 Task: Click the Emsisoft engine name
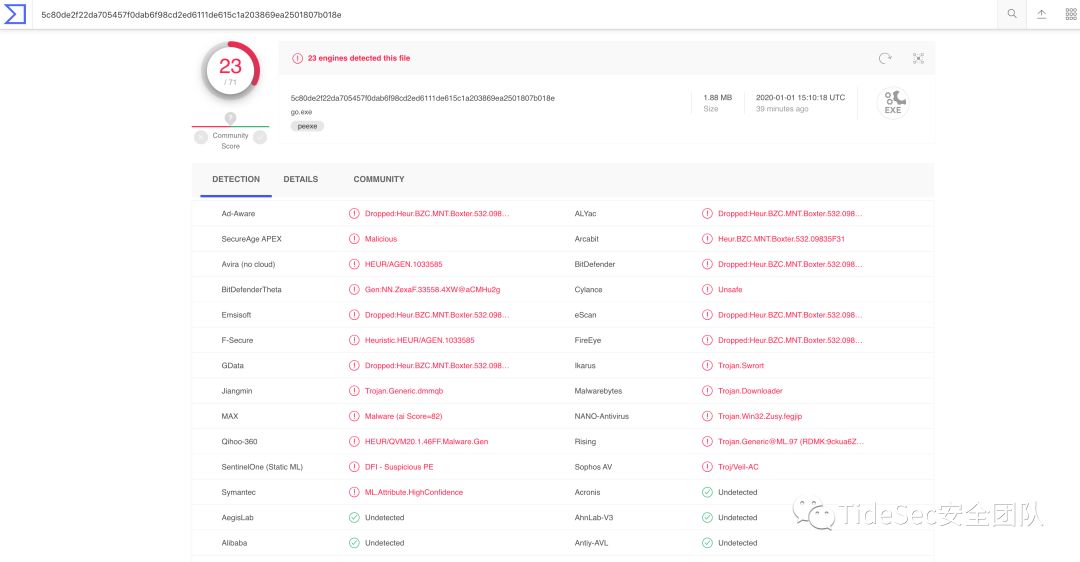tap(236, 315)
